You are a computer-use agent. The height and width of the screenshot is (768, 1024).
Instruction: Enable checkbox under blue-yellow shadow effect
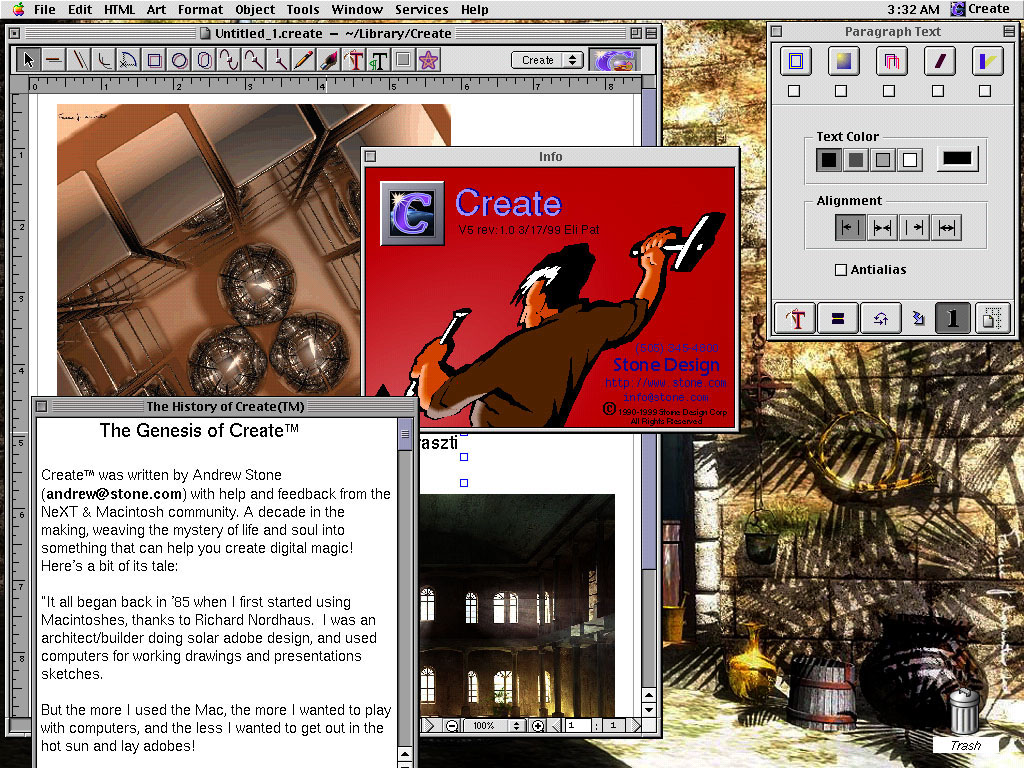[985, 91]
